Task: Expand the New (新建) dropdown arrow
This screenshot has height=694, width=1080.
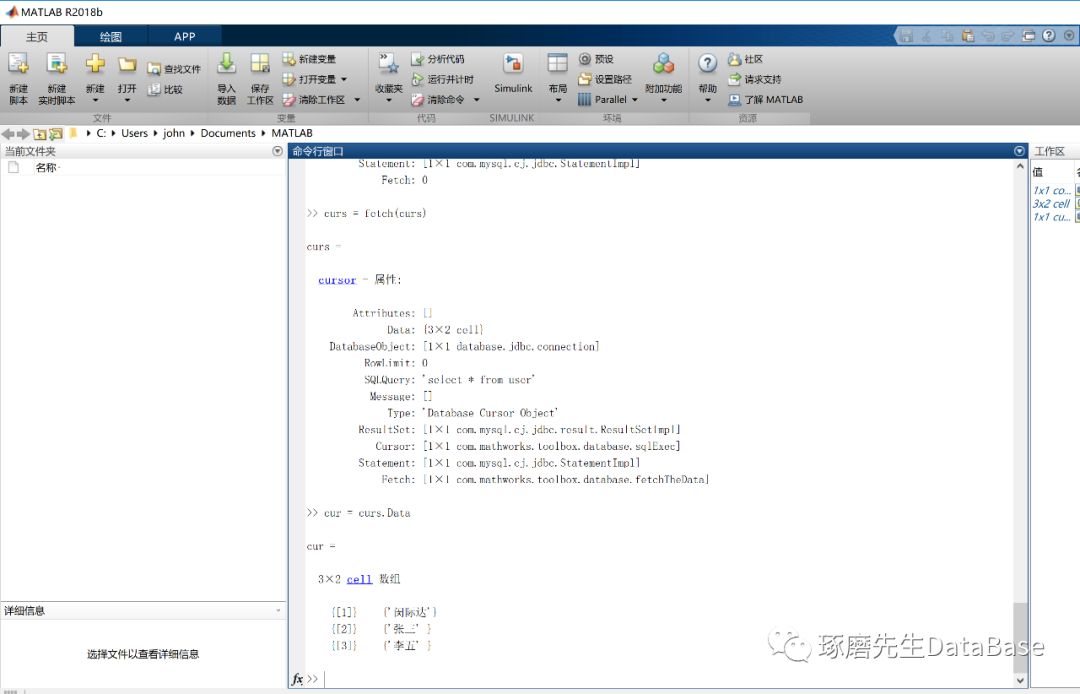Action: click(x=95, y=101)
